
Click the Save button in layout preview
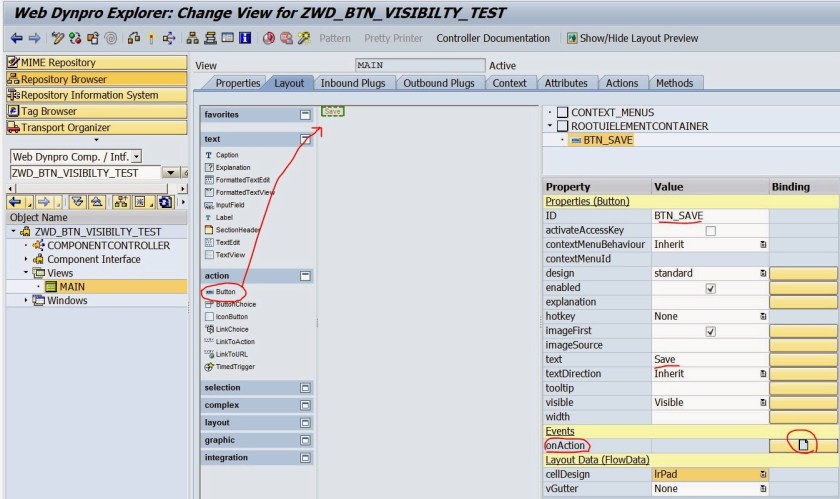[x=333, y=111]
